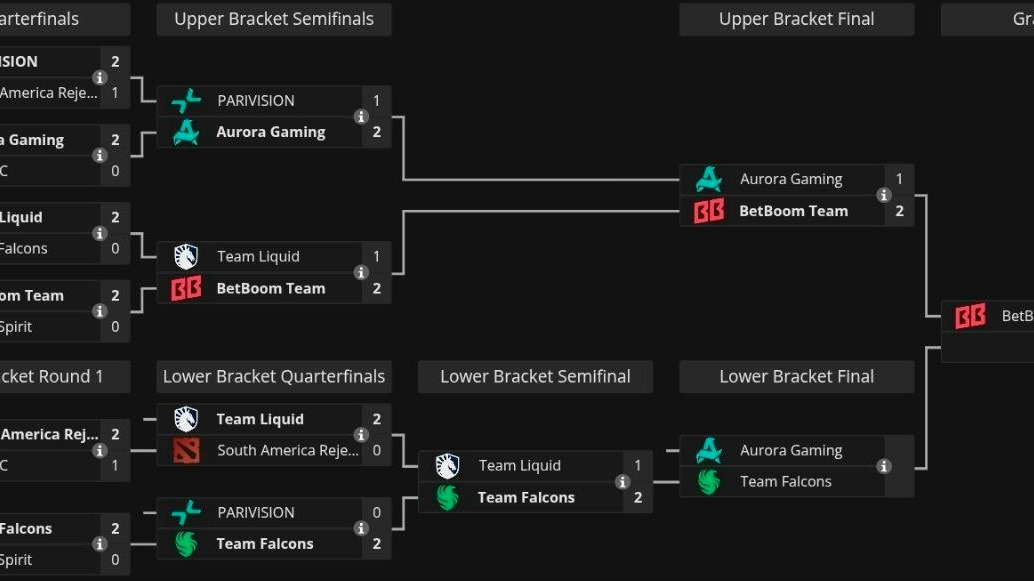The width and height of the screenshot is (1034, 581).
Task: Click BetBoom Team name in Upper Bracket Final
Action: 793,211
